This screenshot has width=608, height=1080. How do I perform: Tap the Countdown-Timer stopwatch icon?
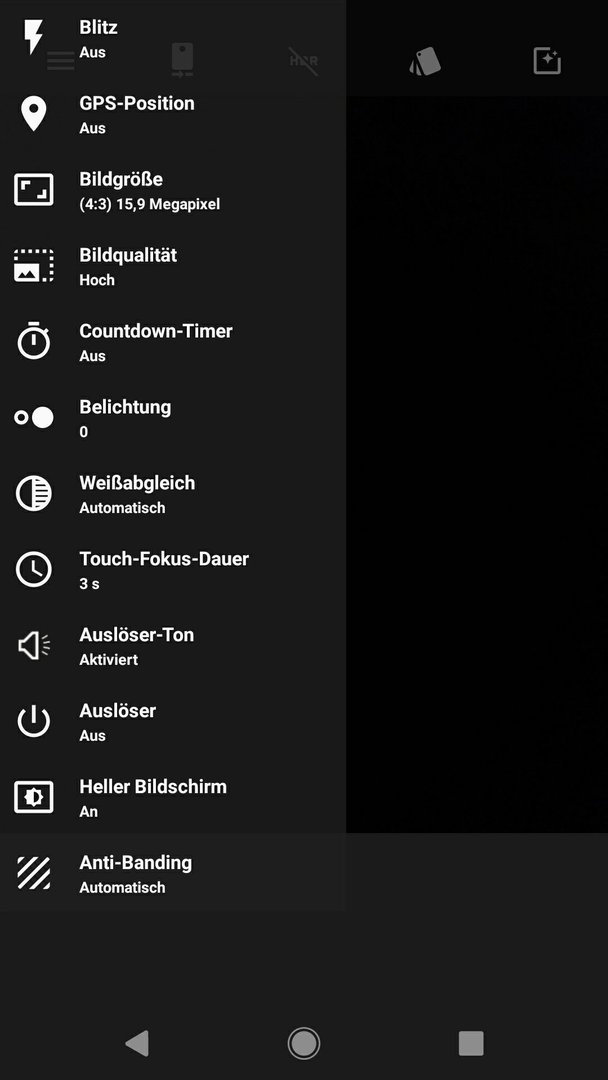click(x=34, y=342)
